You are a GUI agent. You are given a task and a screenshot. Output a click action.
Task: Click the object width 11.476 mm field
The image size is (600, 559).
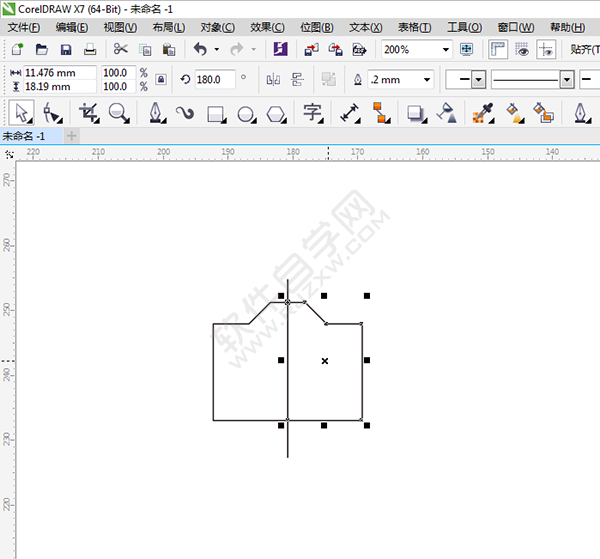tap(60, 73)
